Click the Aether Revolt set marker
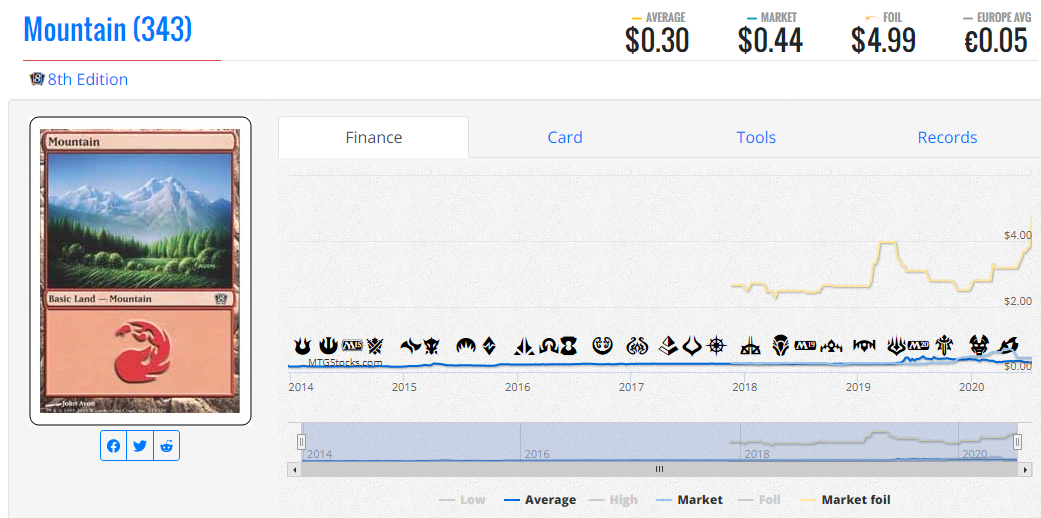Image resolution: width=1041 pixels, height=518 pixels. click(637, 347)
